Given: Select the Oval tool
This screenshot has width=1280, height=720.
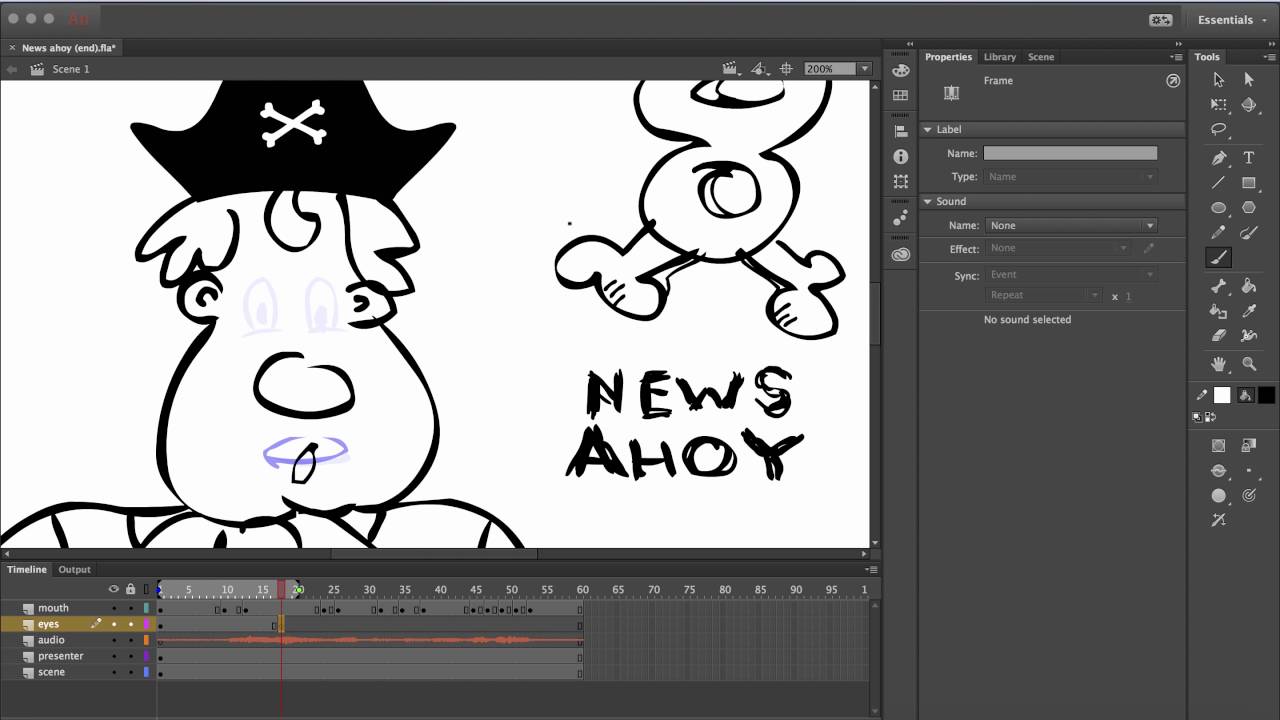Looking at the screenshot, I should point(1219,208).
